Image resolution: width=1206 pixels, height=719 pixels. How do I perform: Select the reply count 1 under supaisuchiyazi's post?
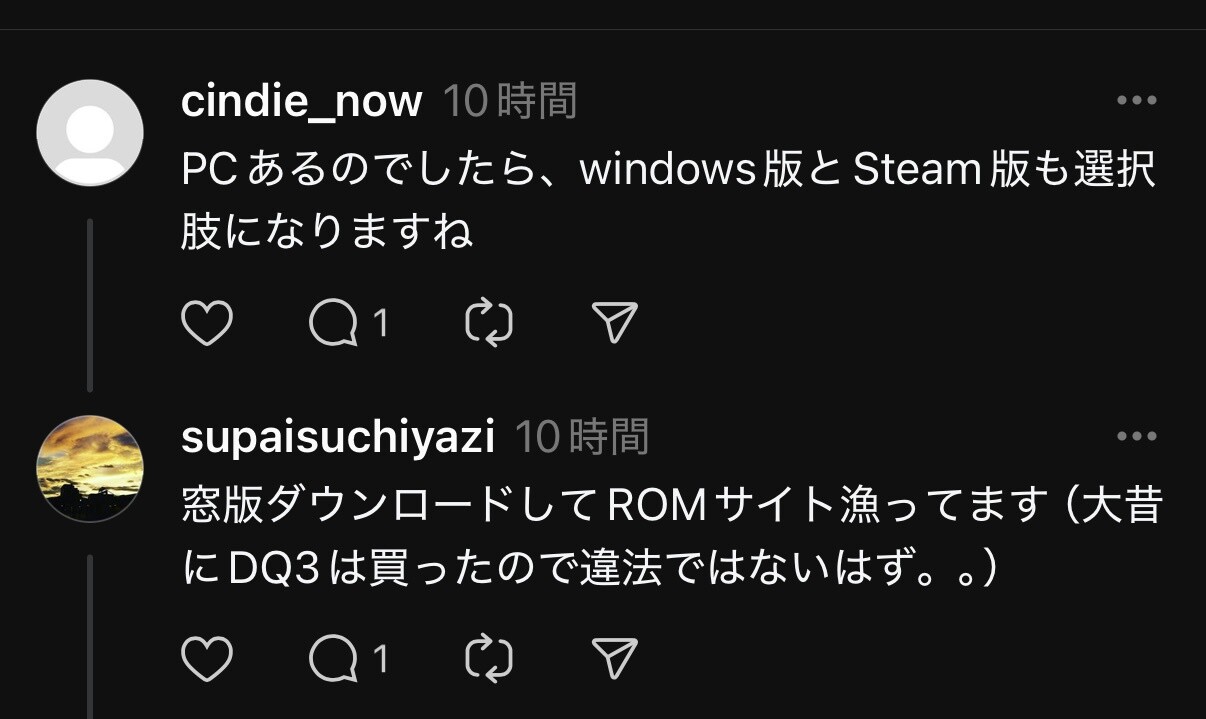point(380,660)
